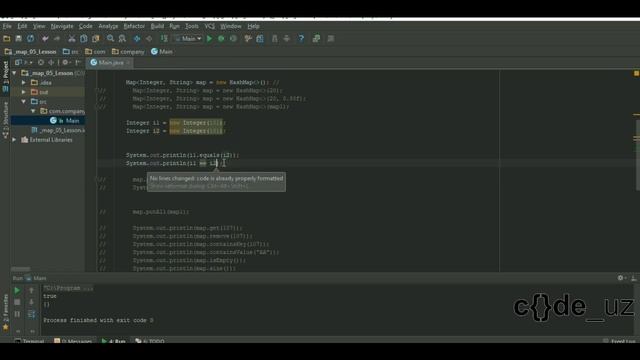Click Scroll from Source icon in Project panel
Image resolution: width=640 pixels, height=360 pixels.
click(41, 62)
